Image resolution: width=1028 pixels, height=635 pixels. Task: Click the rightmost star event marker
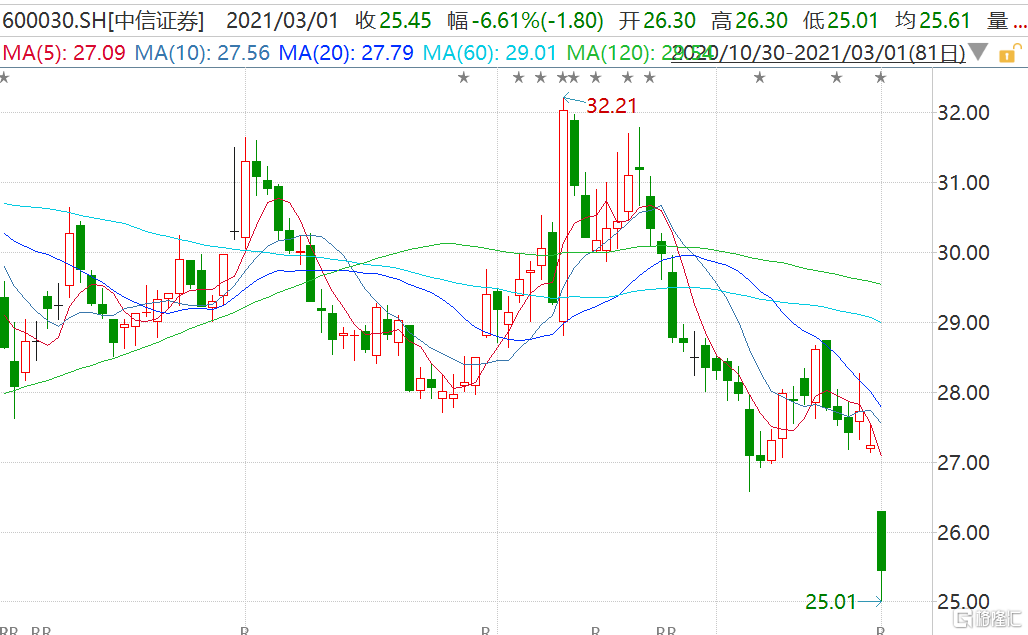click(880, 78)
